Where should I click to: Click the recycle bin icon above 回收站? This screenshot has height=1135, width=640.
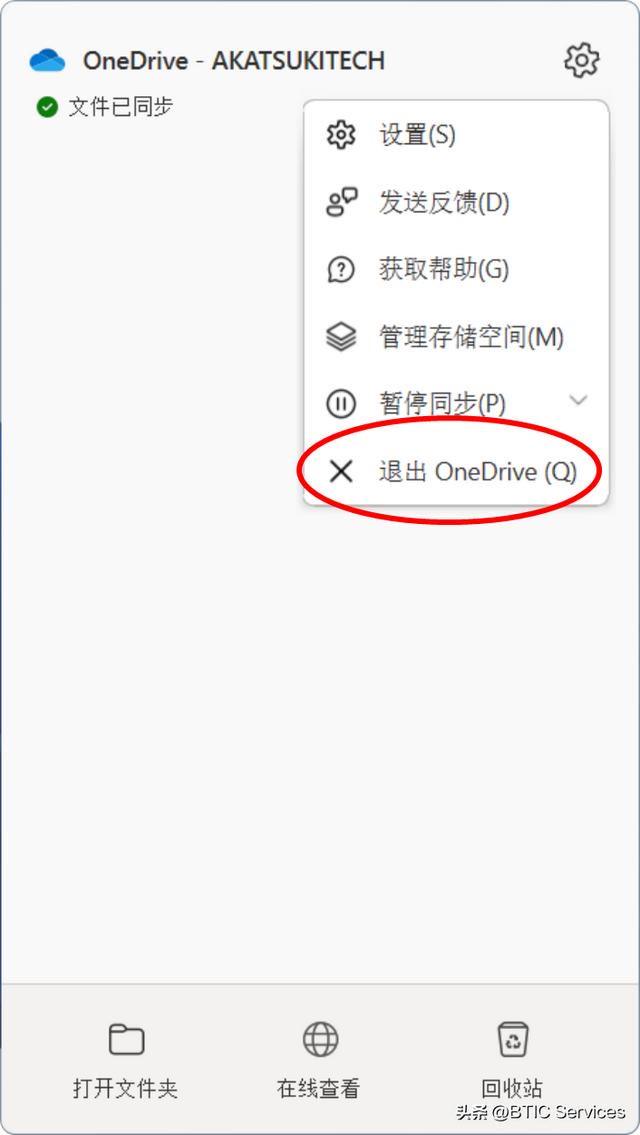pyautogui.click(x=513, y=1039)
